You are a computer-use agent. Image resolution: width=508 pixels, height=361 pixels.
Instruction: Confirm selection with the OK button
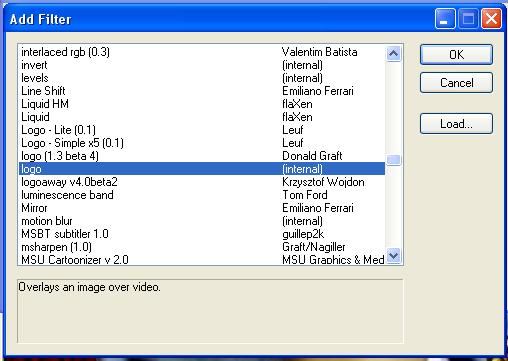(456, 54)
